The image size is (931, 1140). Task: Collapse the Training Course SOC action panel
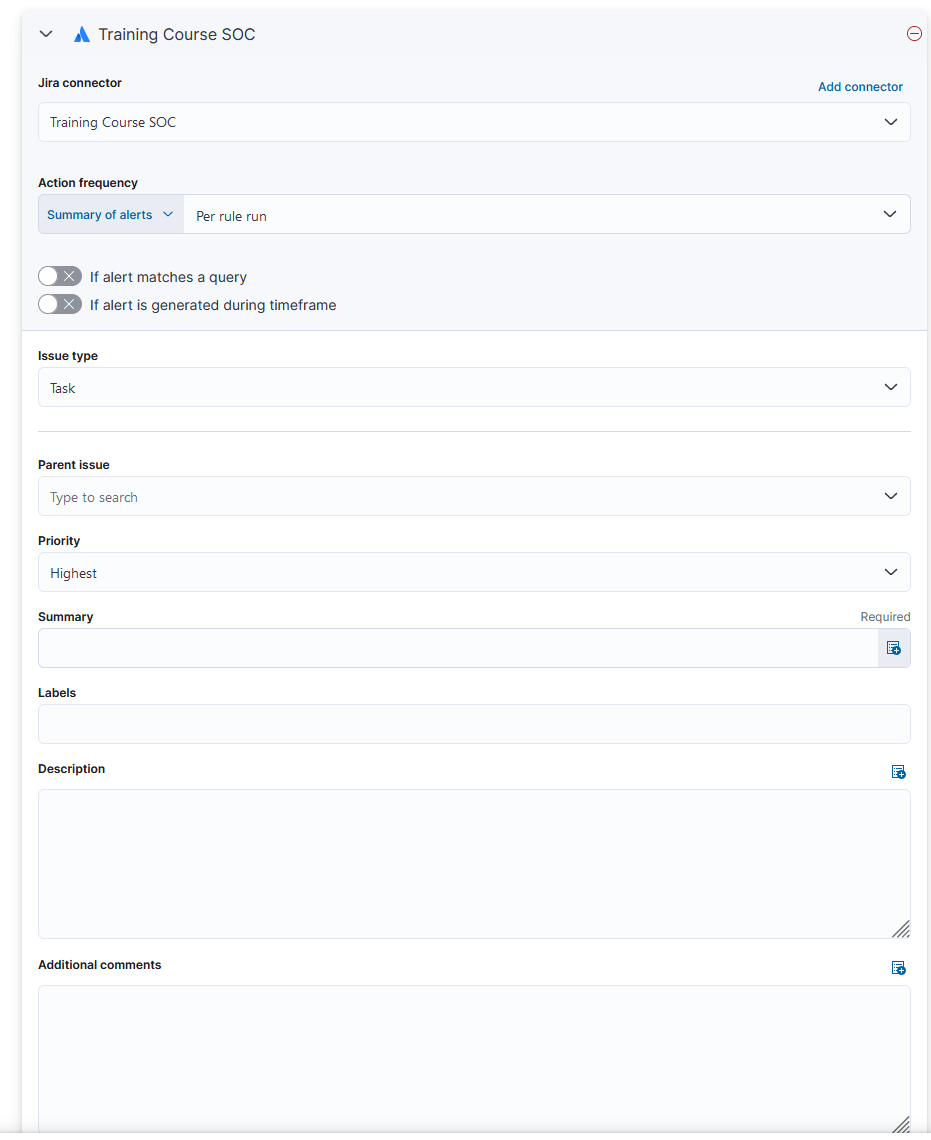tap(46, 34)
